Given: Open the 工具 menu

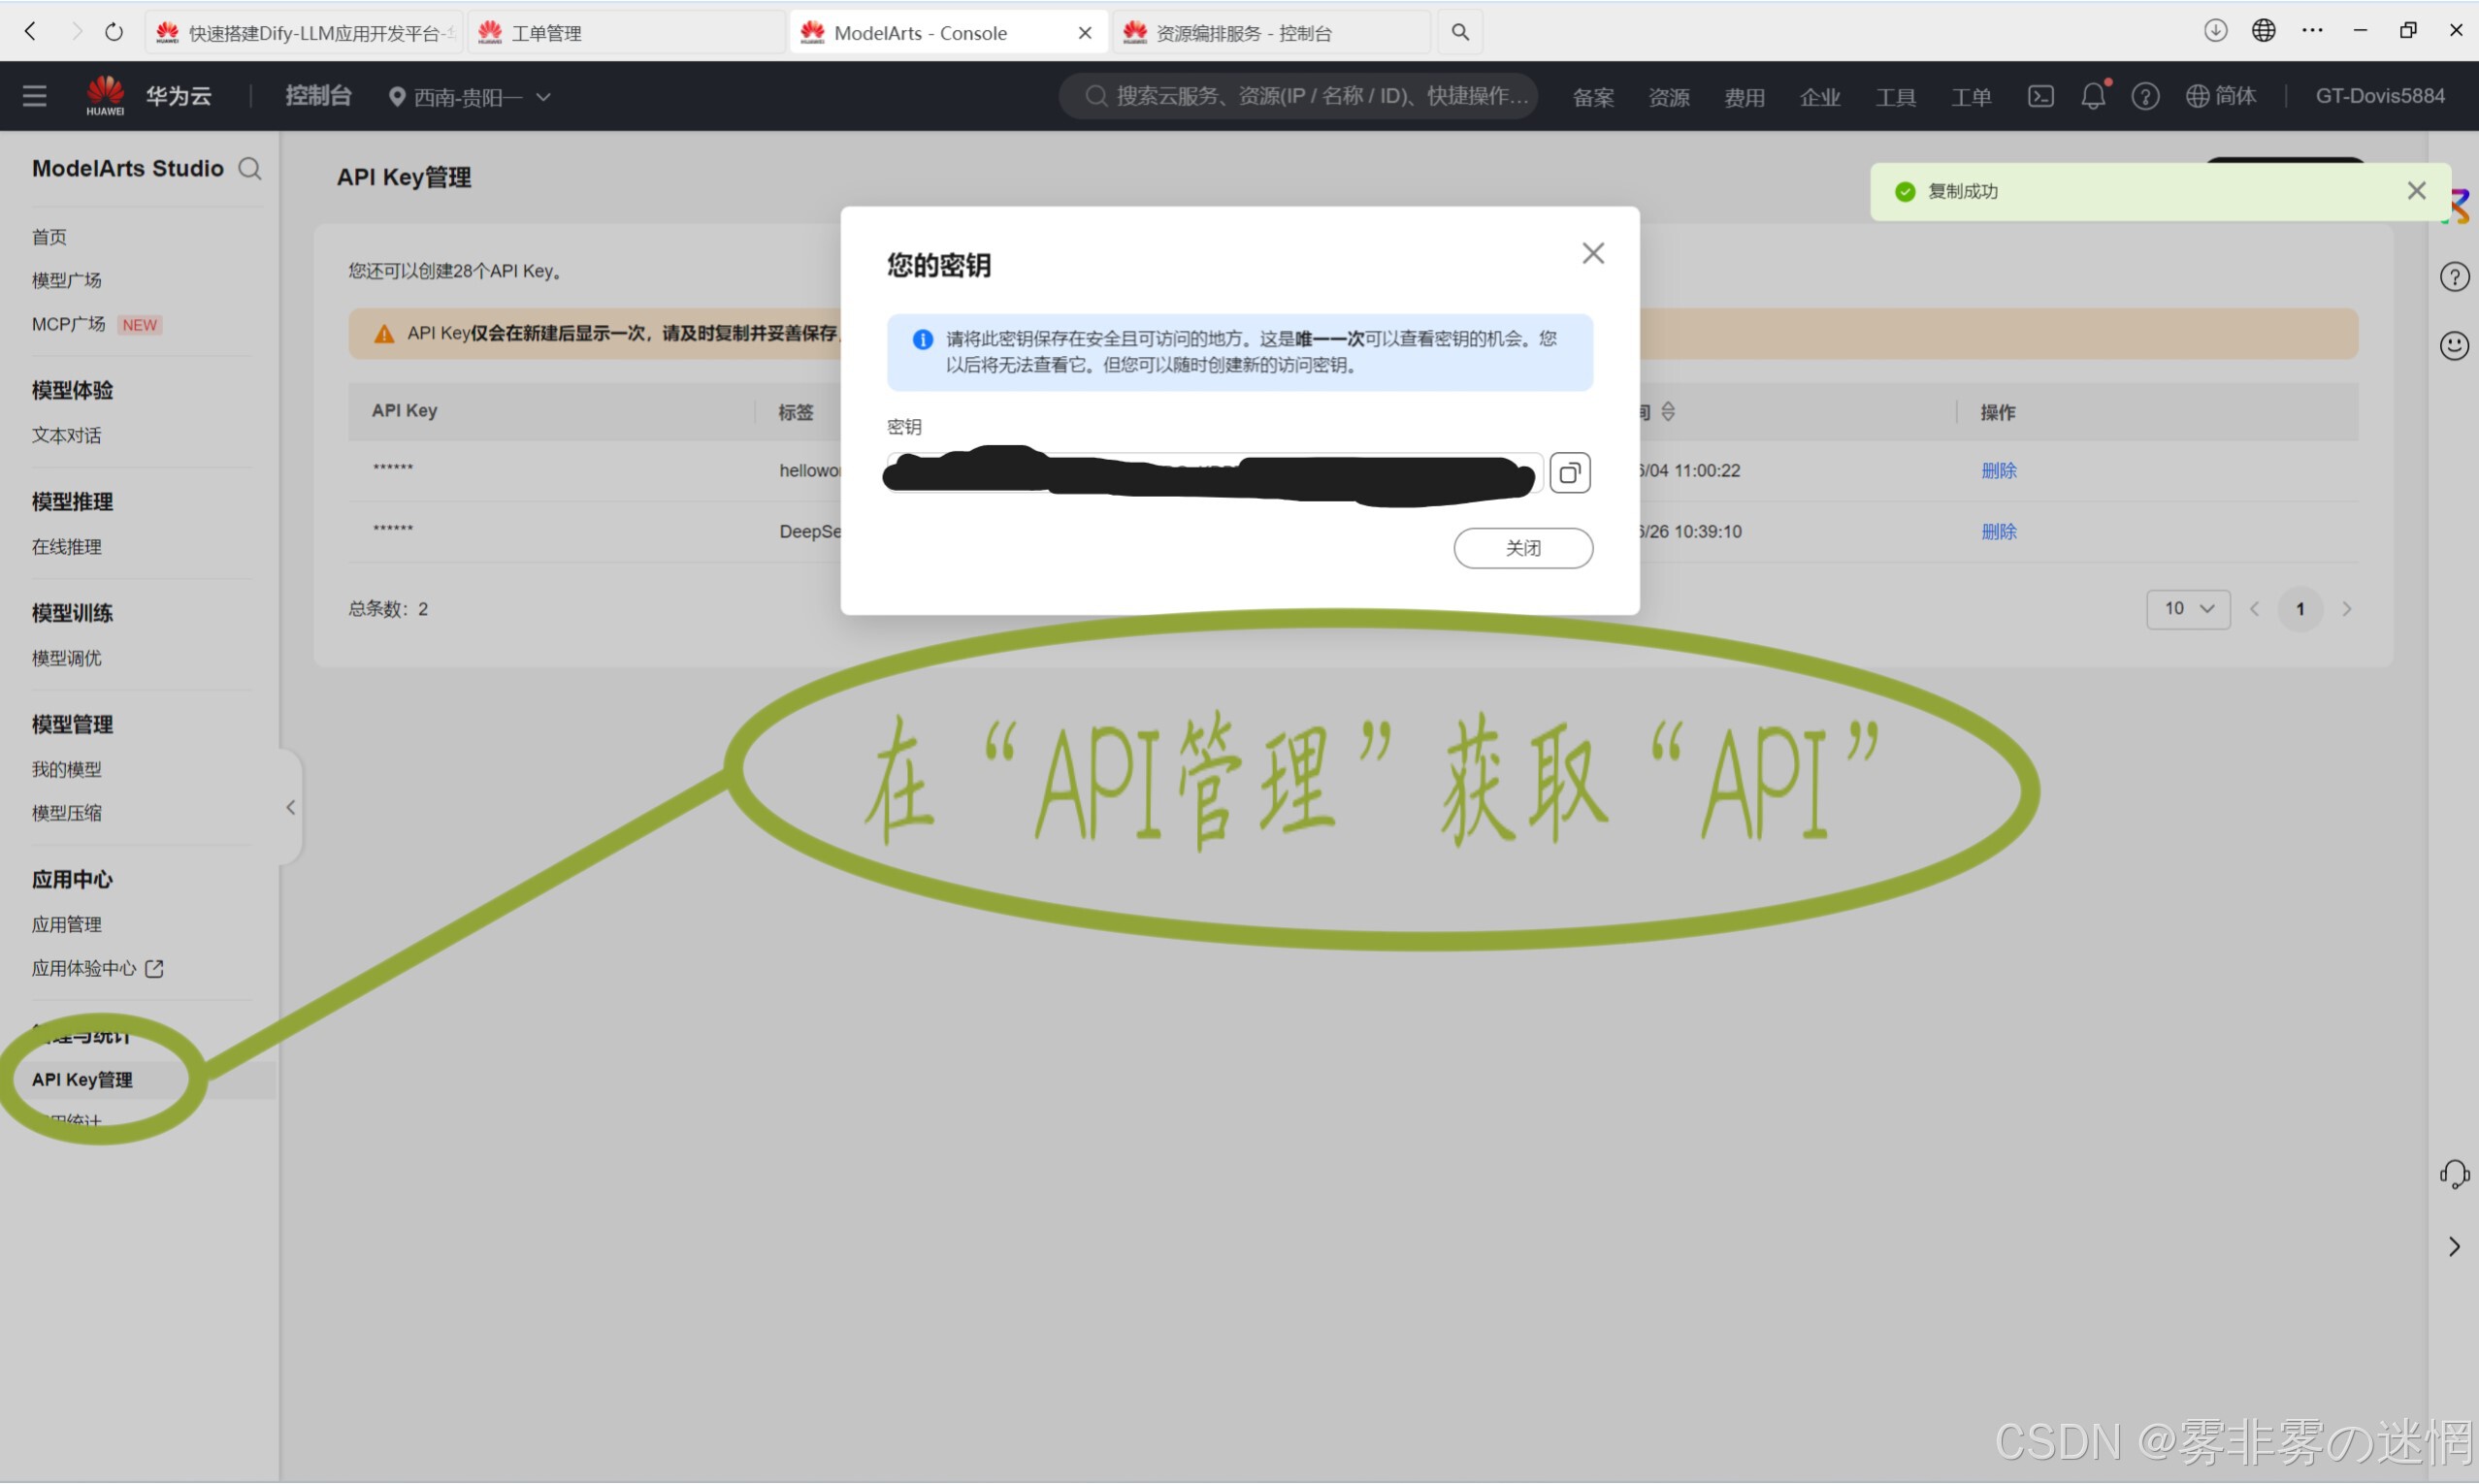Looking at the screenshot, I should 1896,97.
